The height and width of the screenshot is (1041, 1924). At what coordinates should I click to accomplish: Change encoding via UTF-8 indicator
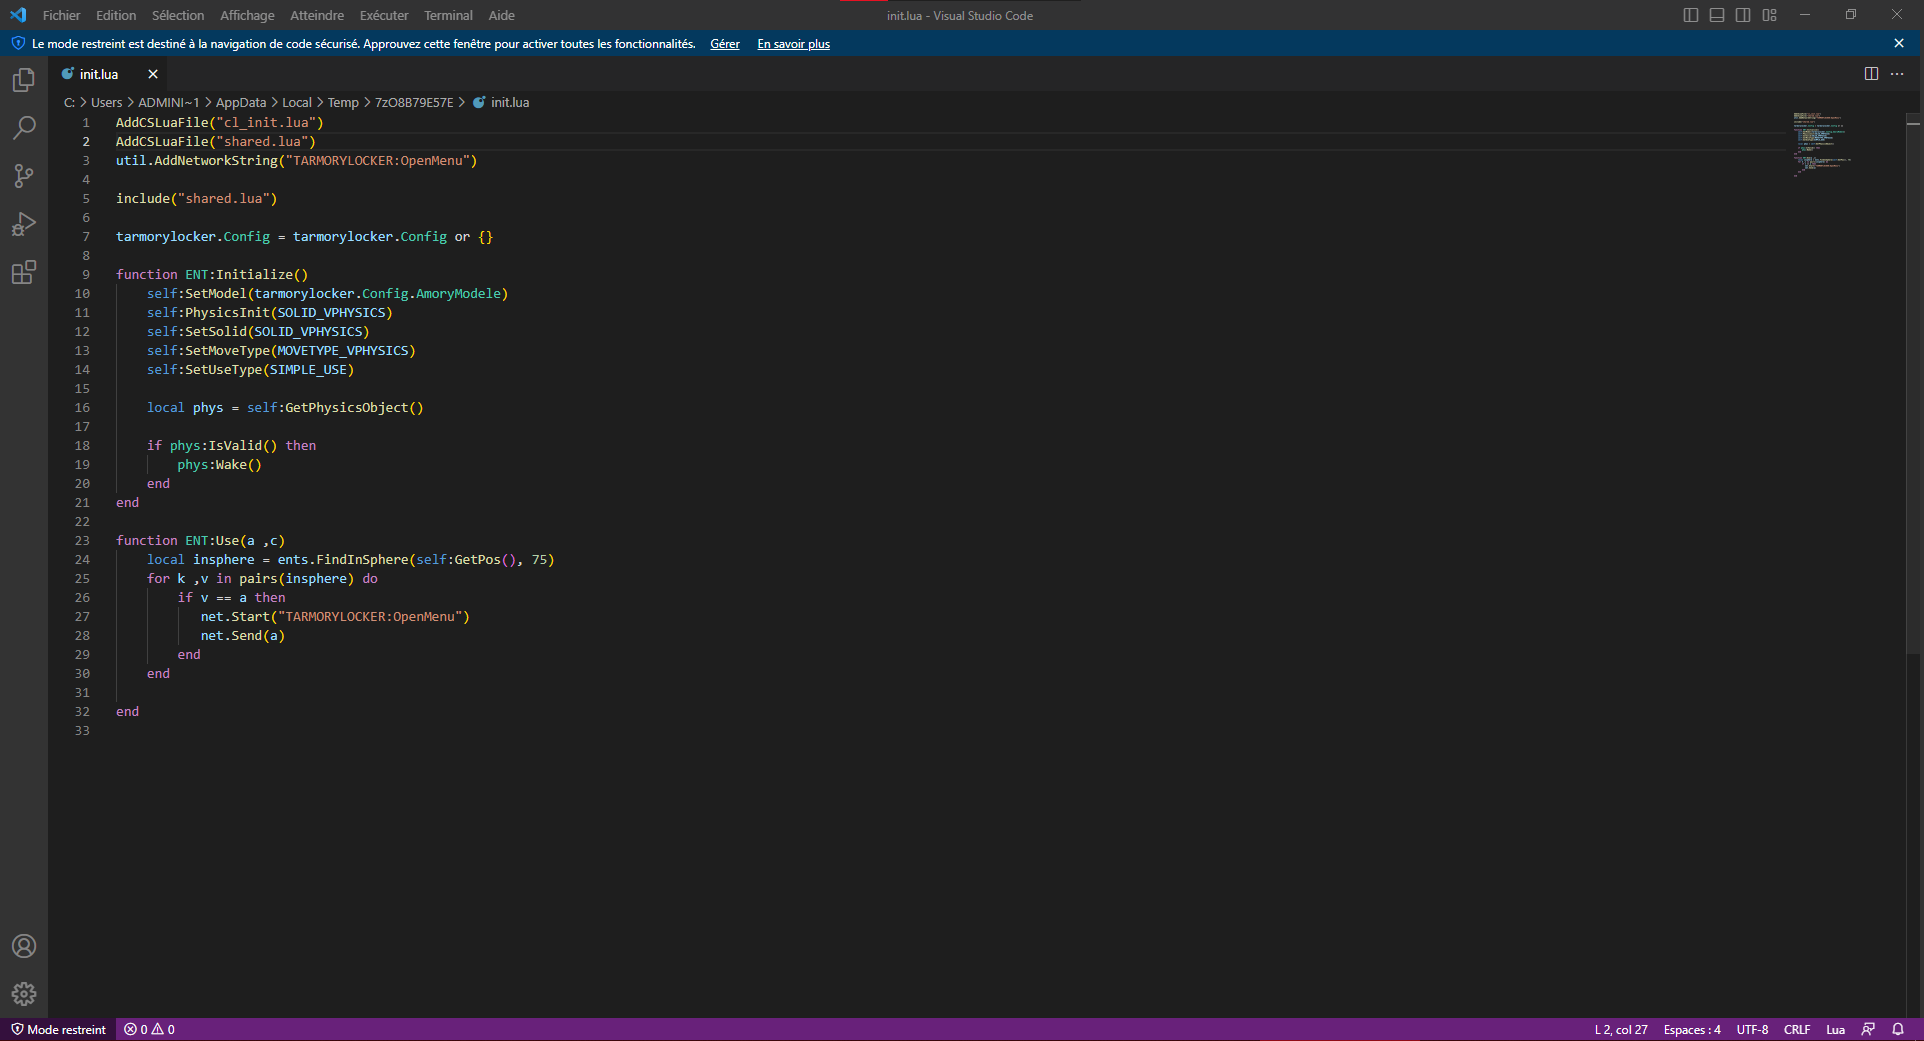(1752, 1029)
